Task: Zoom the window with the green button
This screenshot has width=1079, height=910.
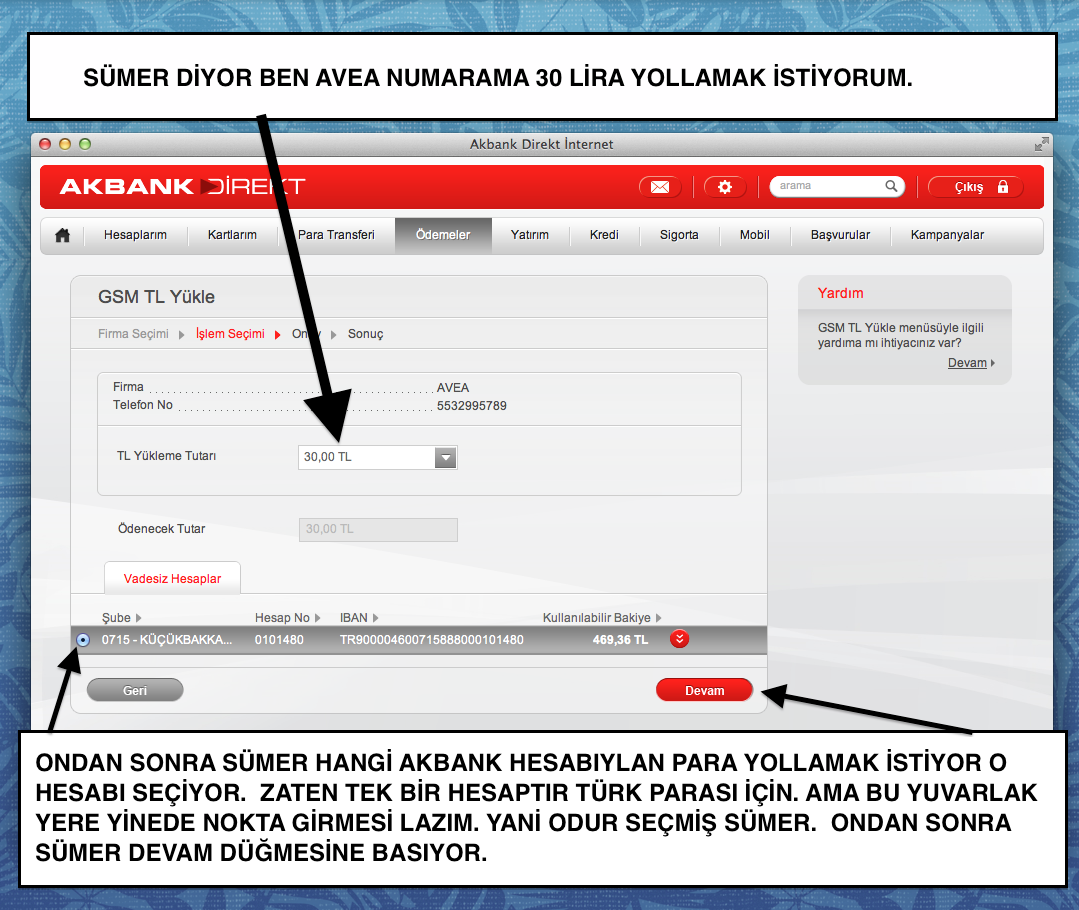Action: [x=85, y=144]
